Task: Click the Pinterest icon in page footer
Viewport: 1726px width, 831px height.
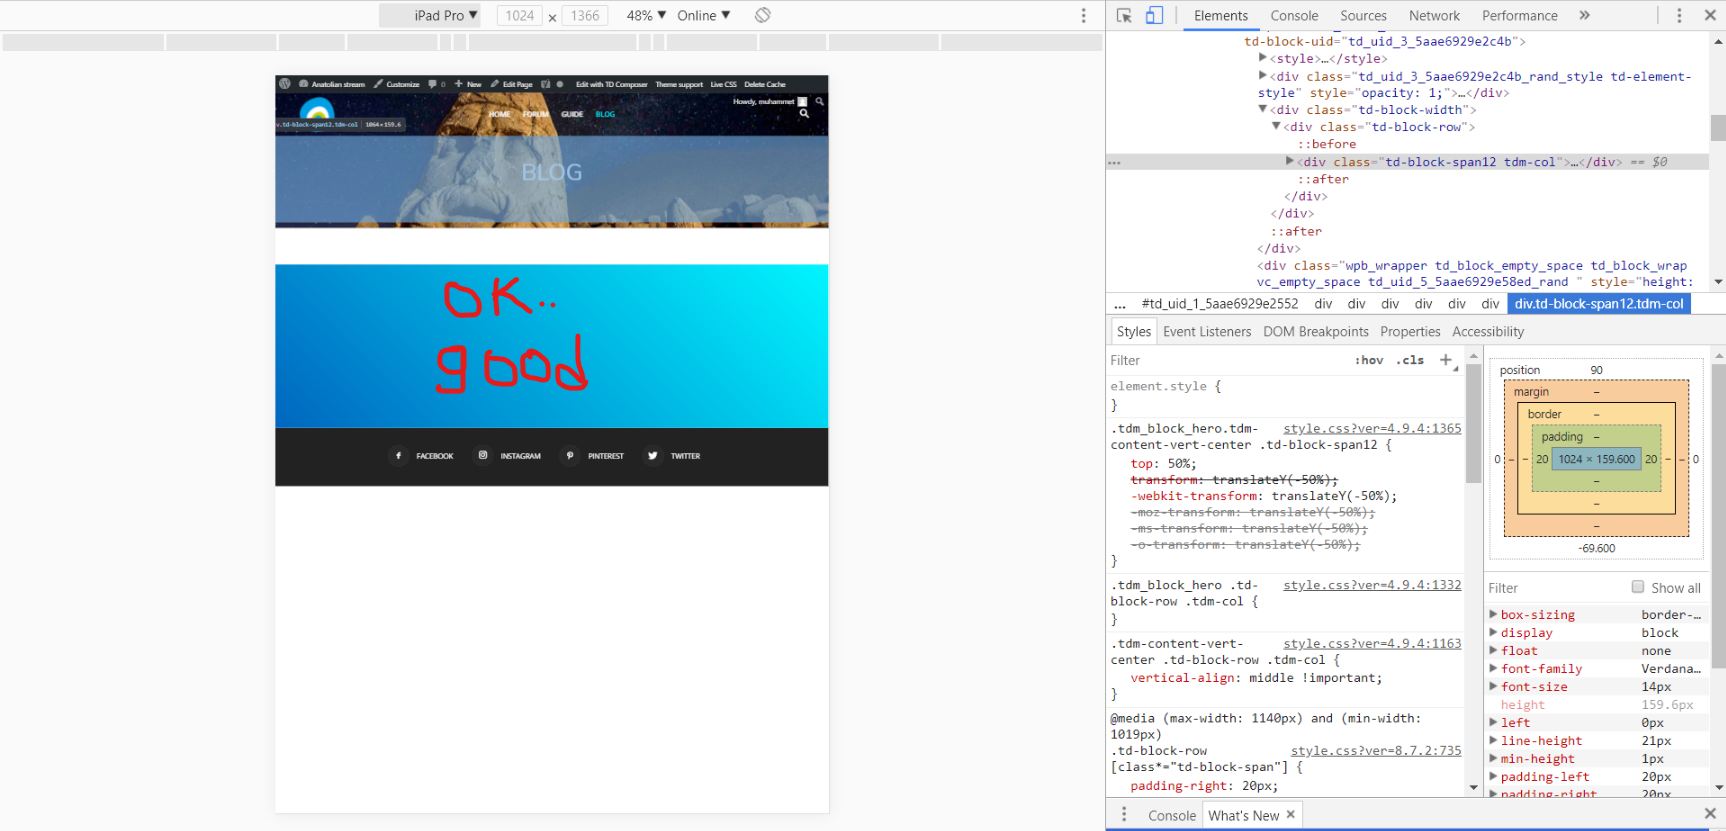Action: point(570,456)
